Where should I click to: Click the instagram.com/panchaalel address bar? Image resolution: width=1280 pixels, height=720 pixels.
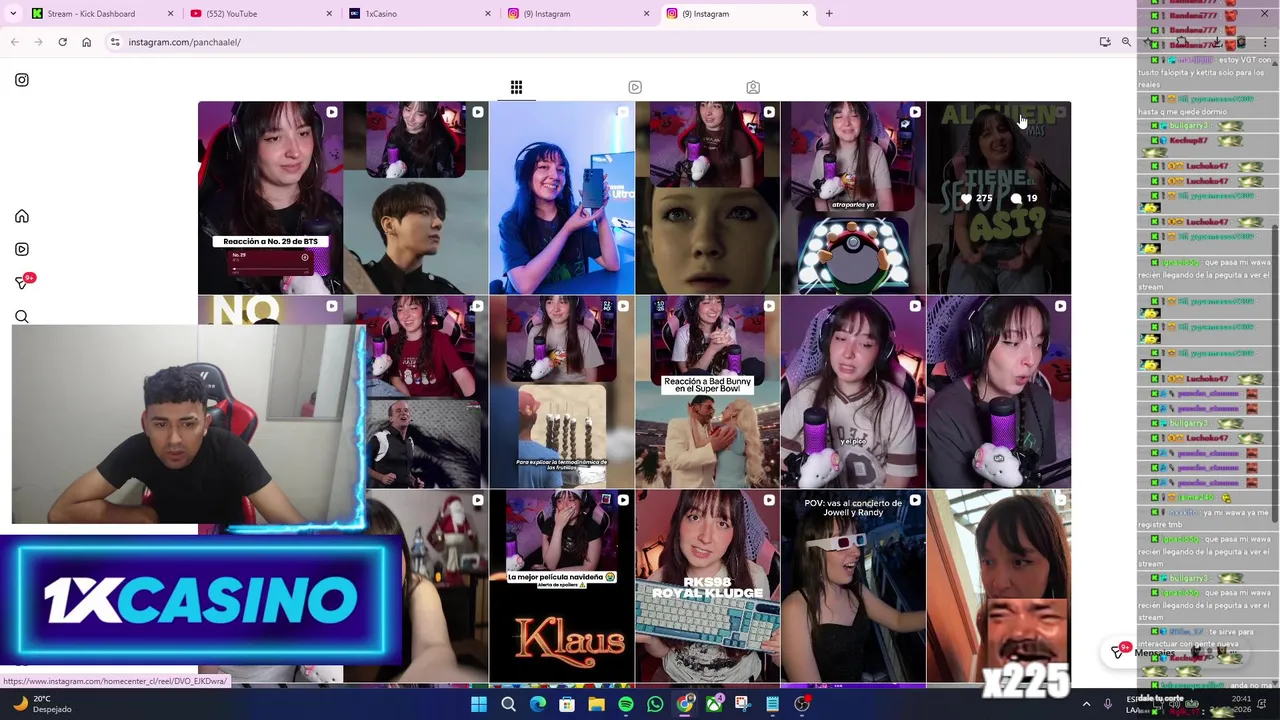600,42
